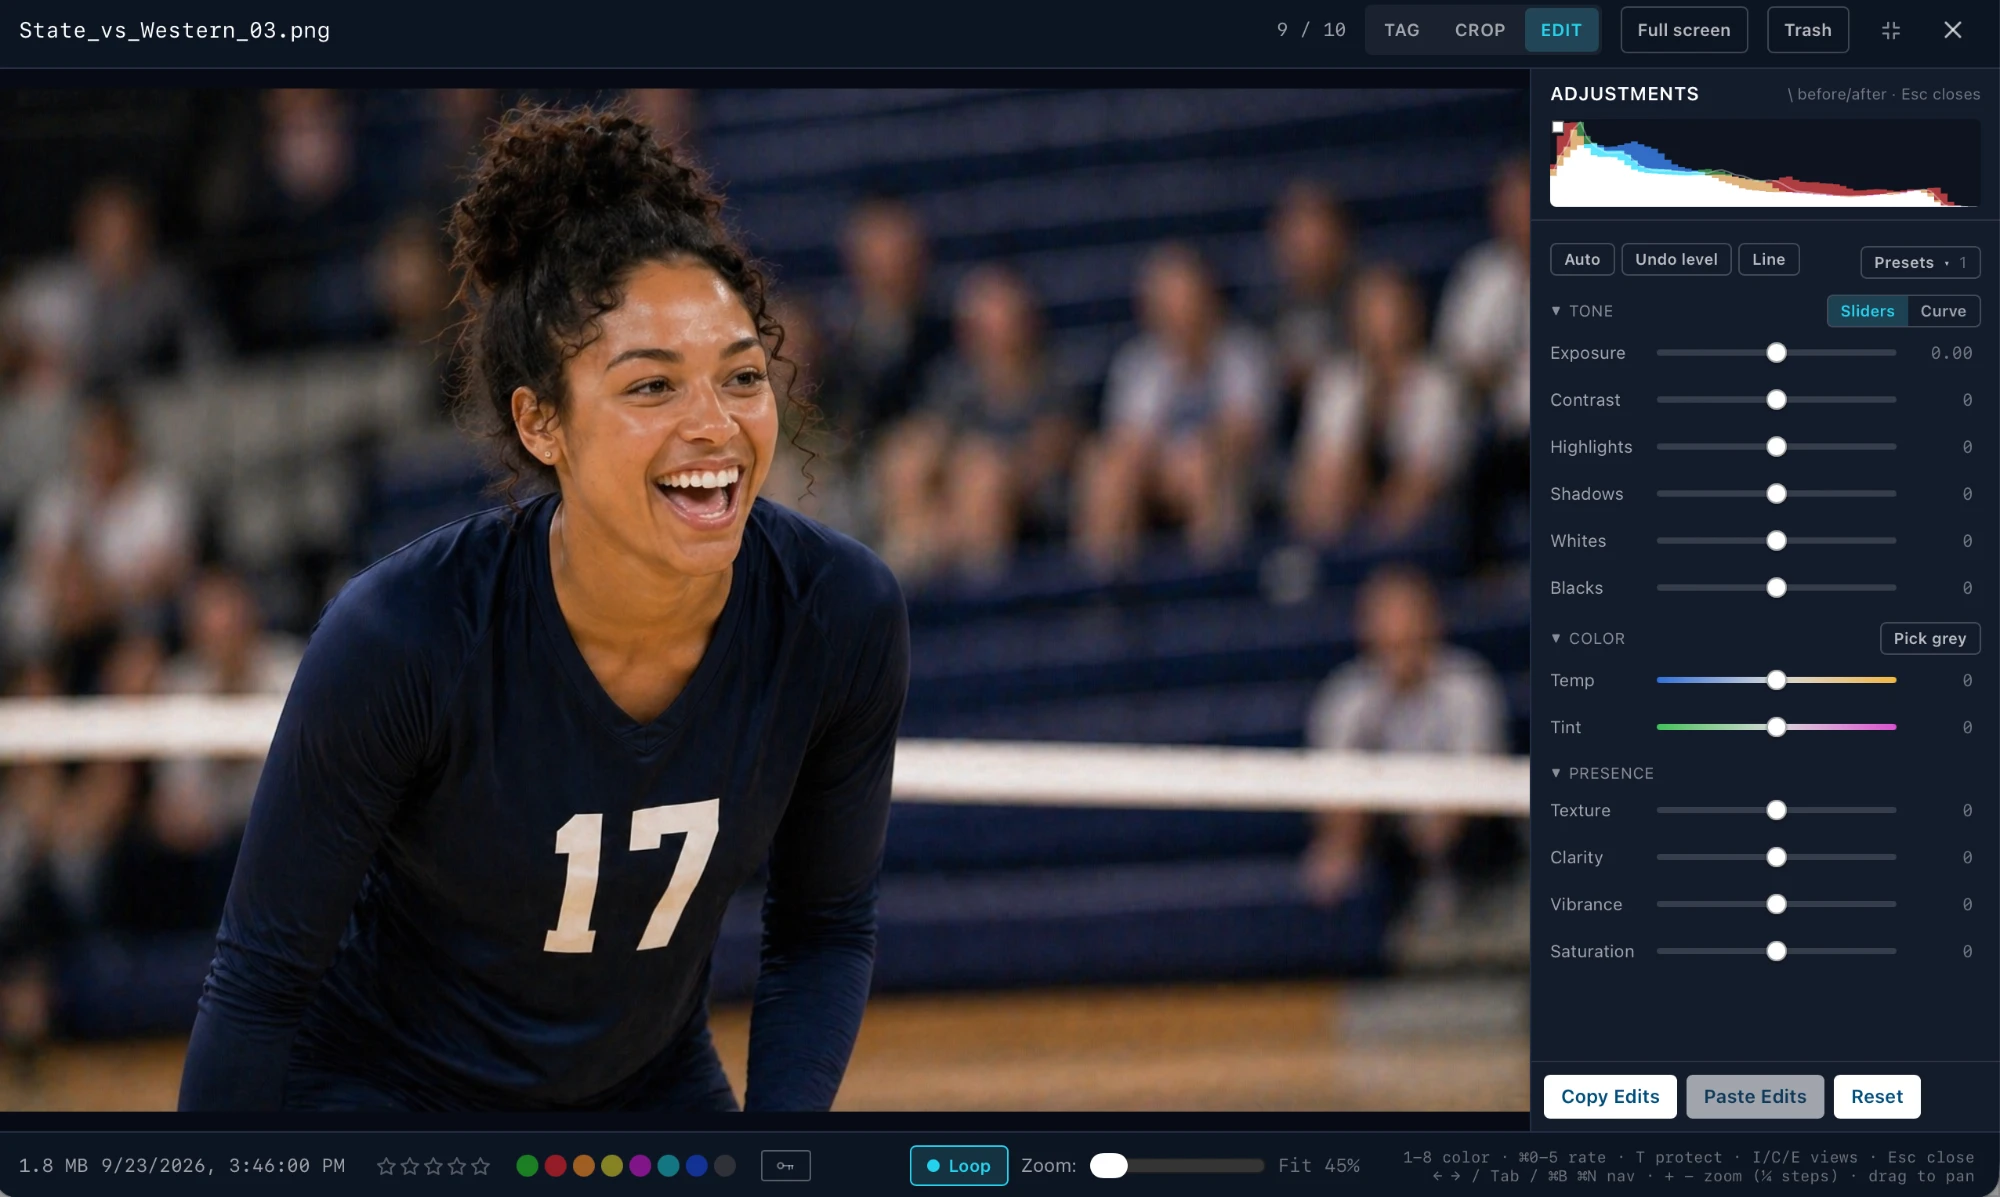
Task: Collapse the PRESENCE section
Action: (1601, 773)
